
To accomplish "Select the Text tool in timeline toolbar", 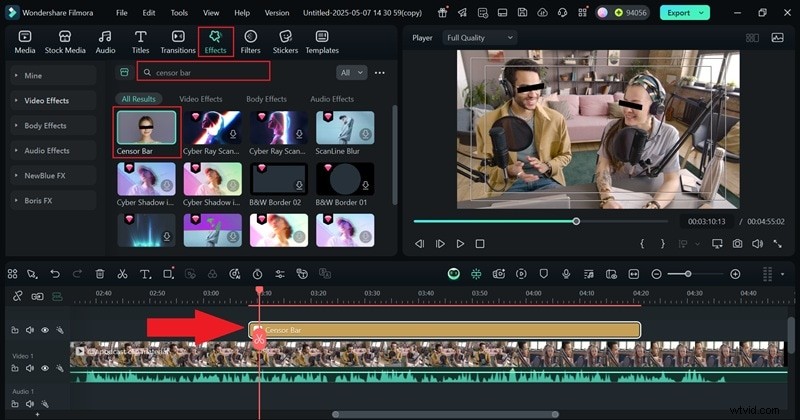I will pyautogui.click(x=145, y=274).
